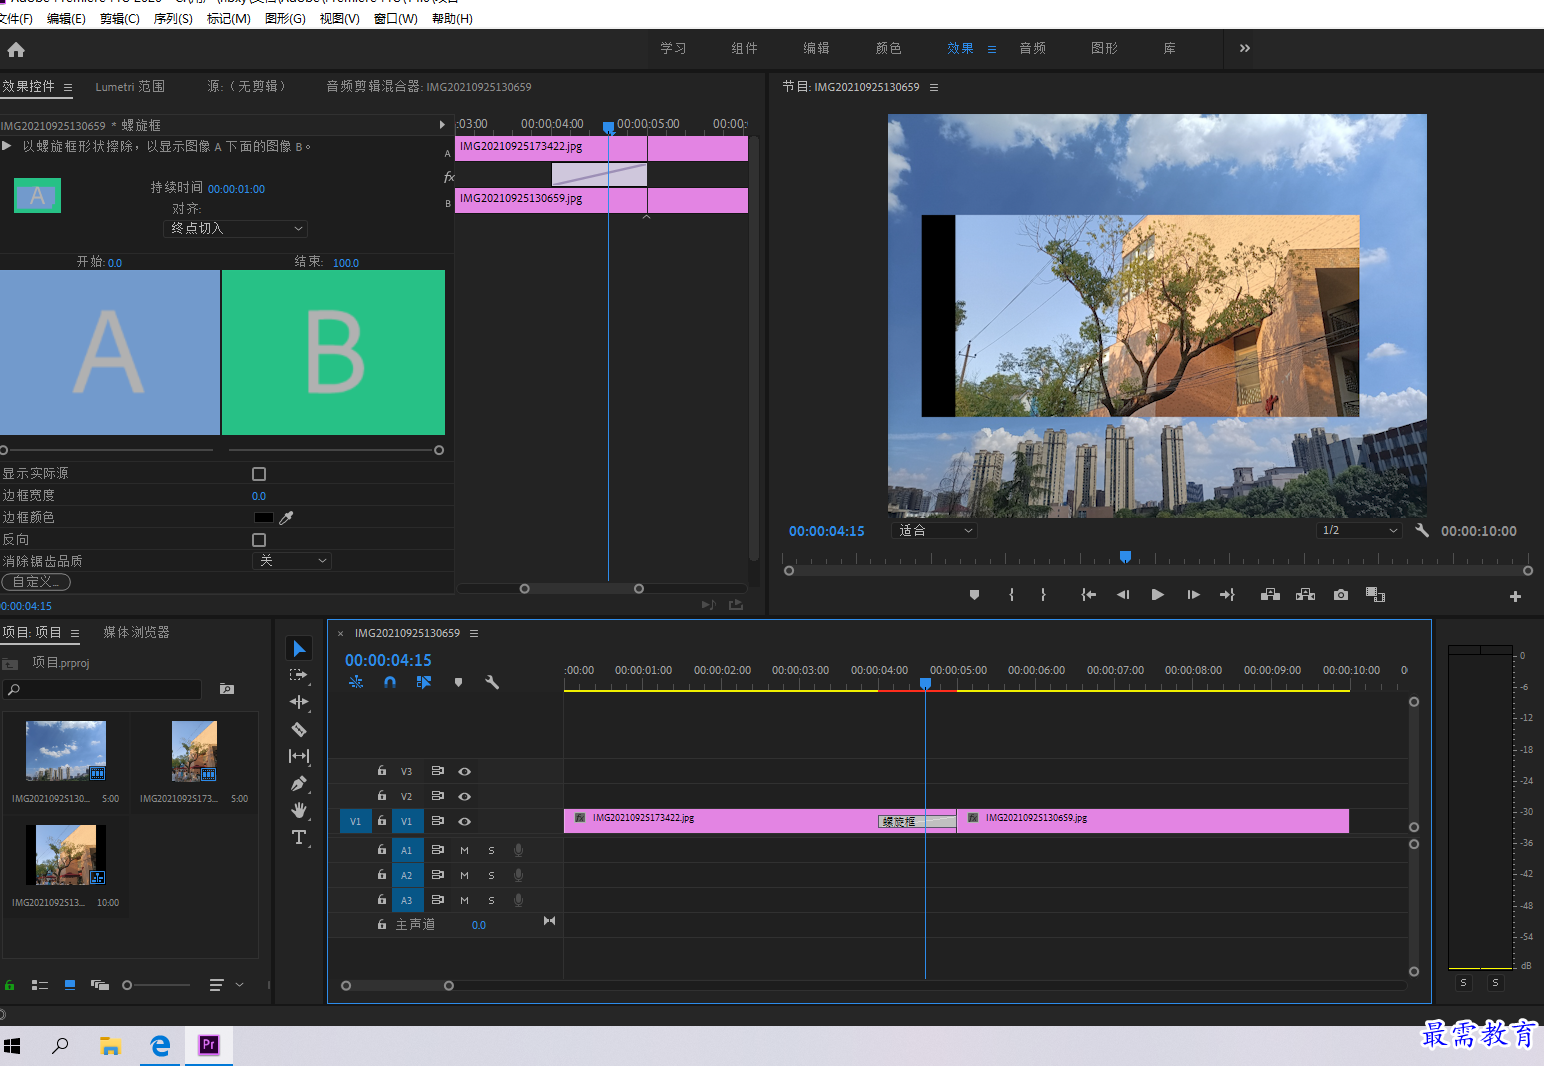This screenshot has width=1544, height=1066.
Task: Toggle linked selection in timeline
Action: point(424,682)
